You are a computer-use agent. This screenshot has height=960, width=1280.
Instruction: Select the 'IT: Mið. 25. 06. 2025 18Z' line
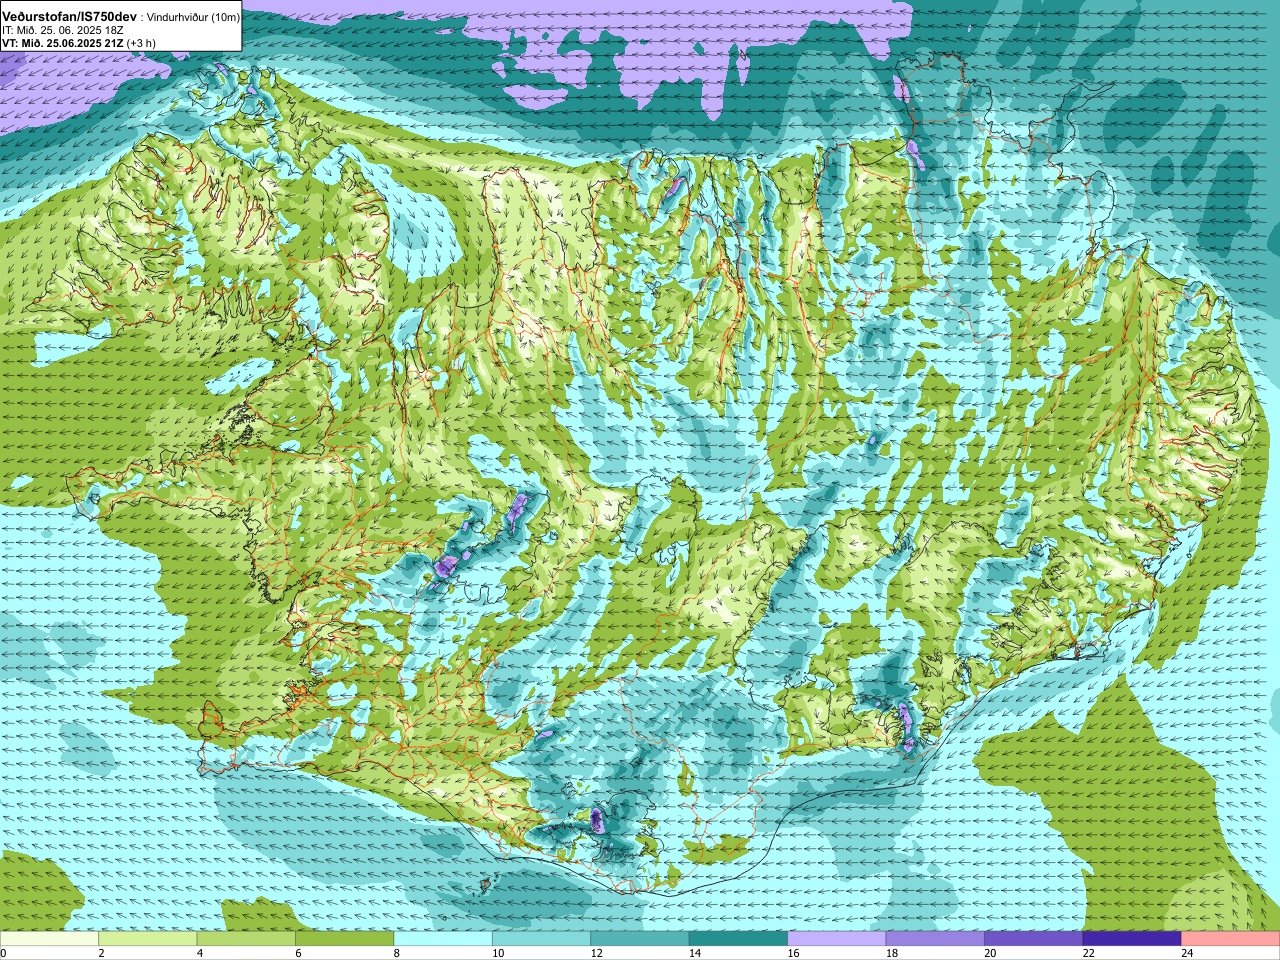click(x=62, y=30)
